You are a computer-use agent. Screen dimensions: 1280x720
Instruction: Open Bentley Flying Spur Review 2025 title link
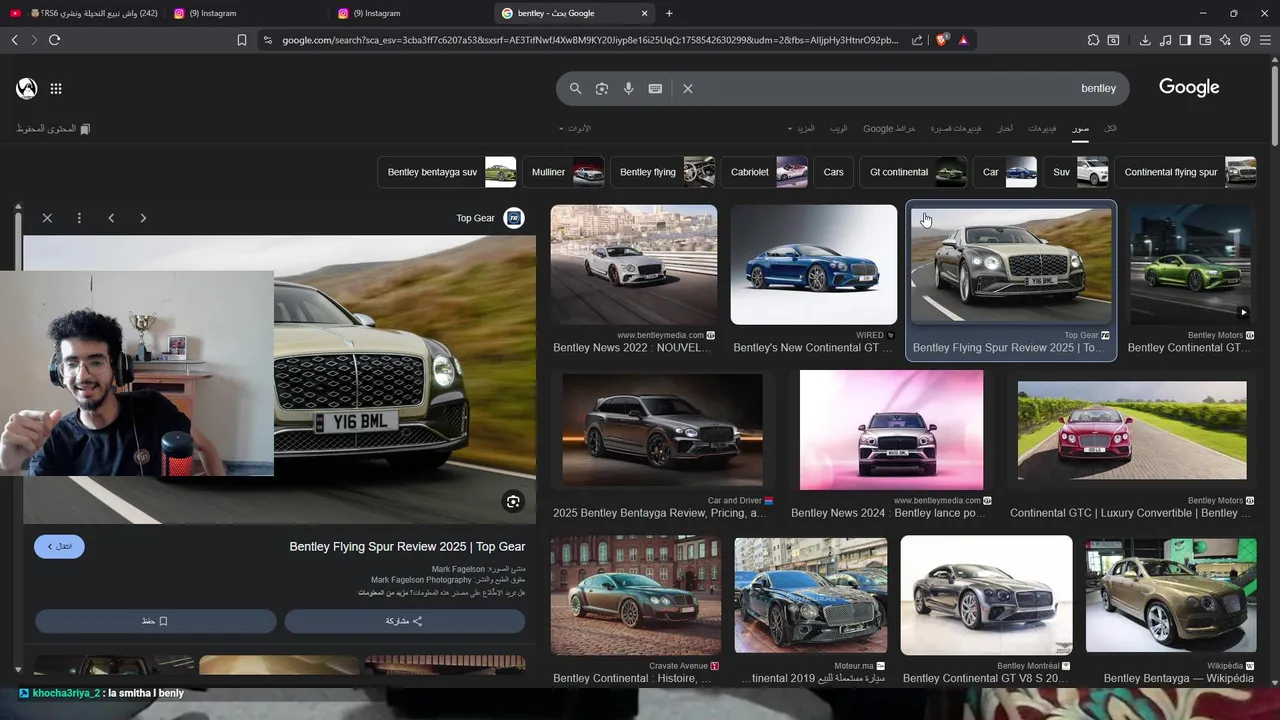point(407,547)
